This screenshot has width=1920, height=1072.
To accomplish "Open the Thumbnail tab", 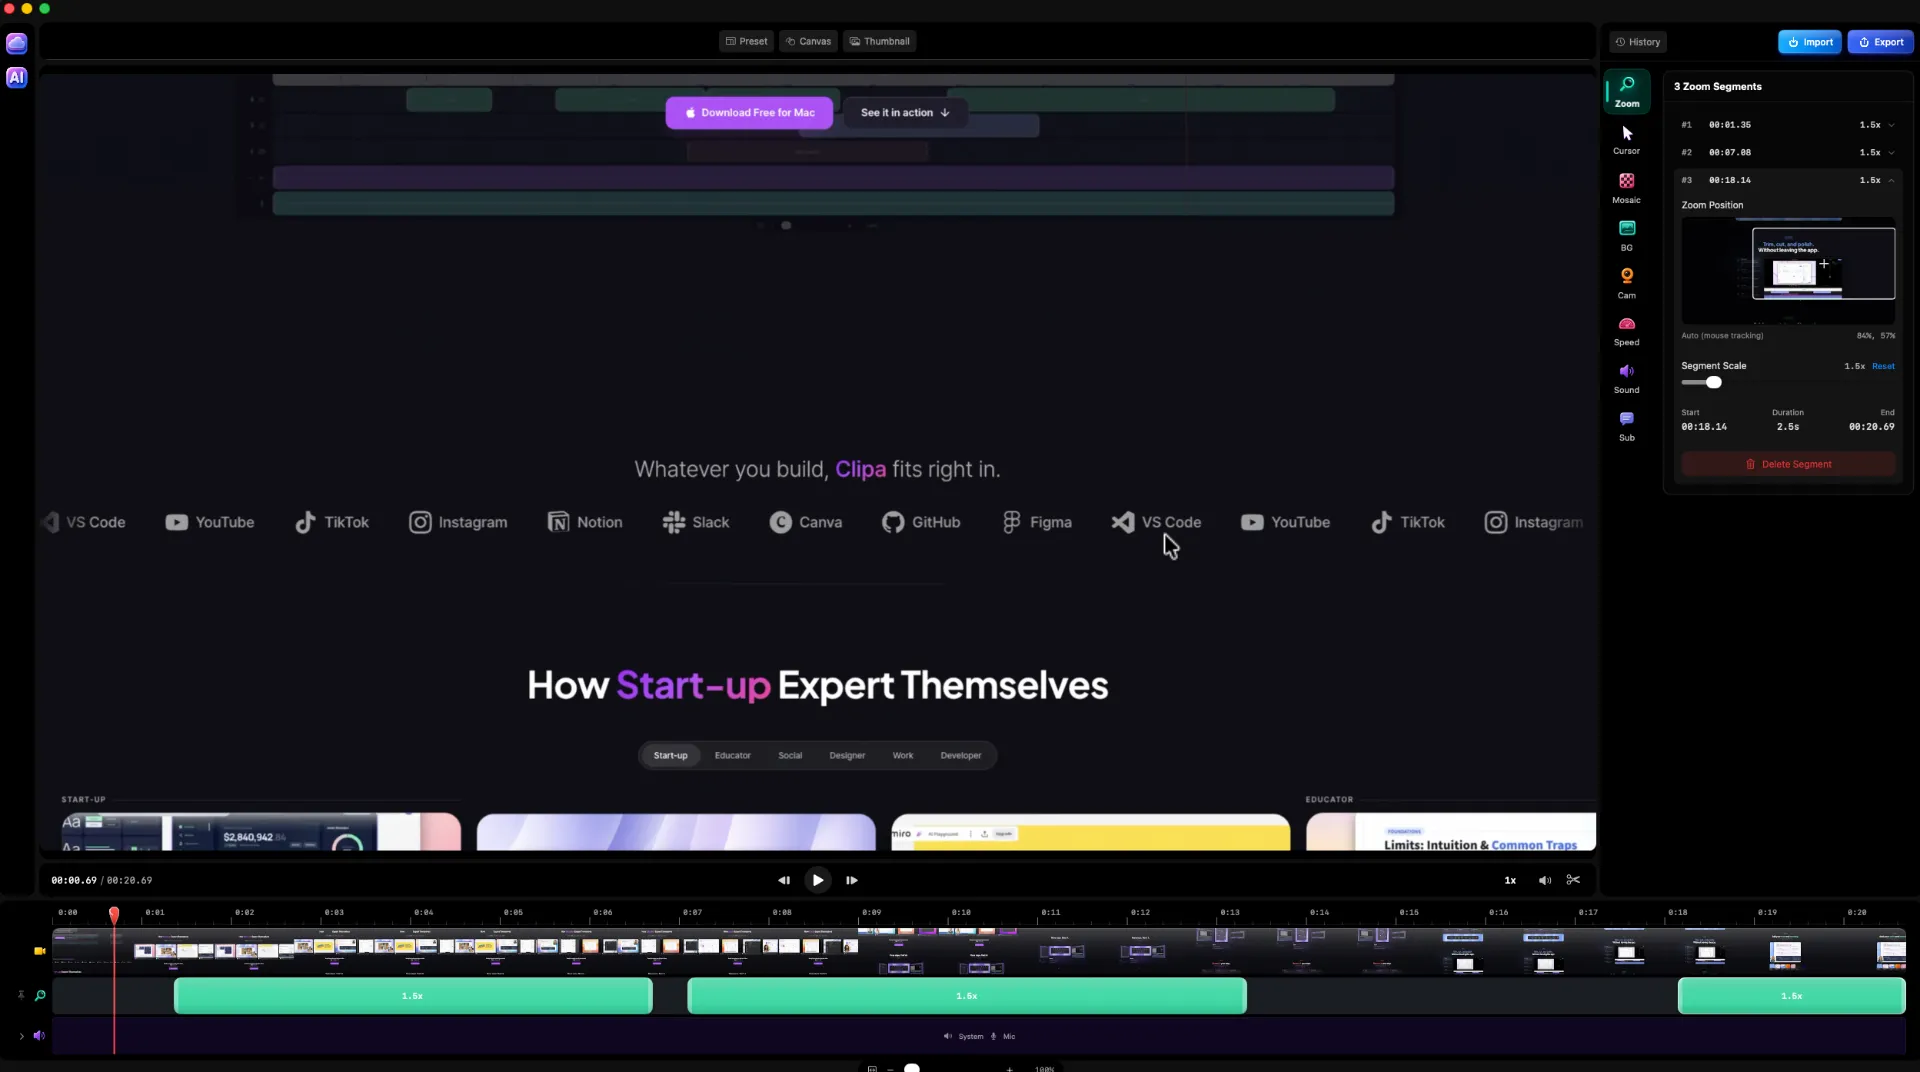I will [880, 41].
